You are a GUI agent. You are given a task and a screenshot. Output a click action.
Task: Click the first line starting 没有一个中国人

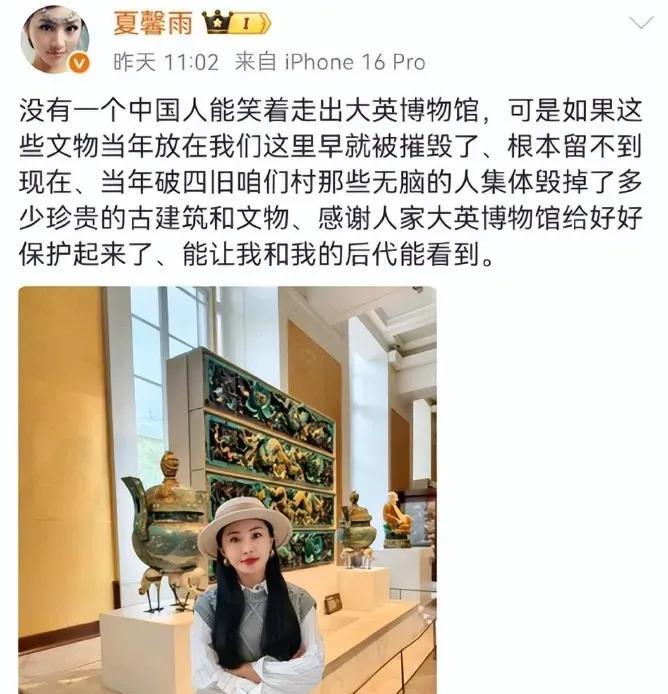click(x=331, y=111)
